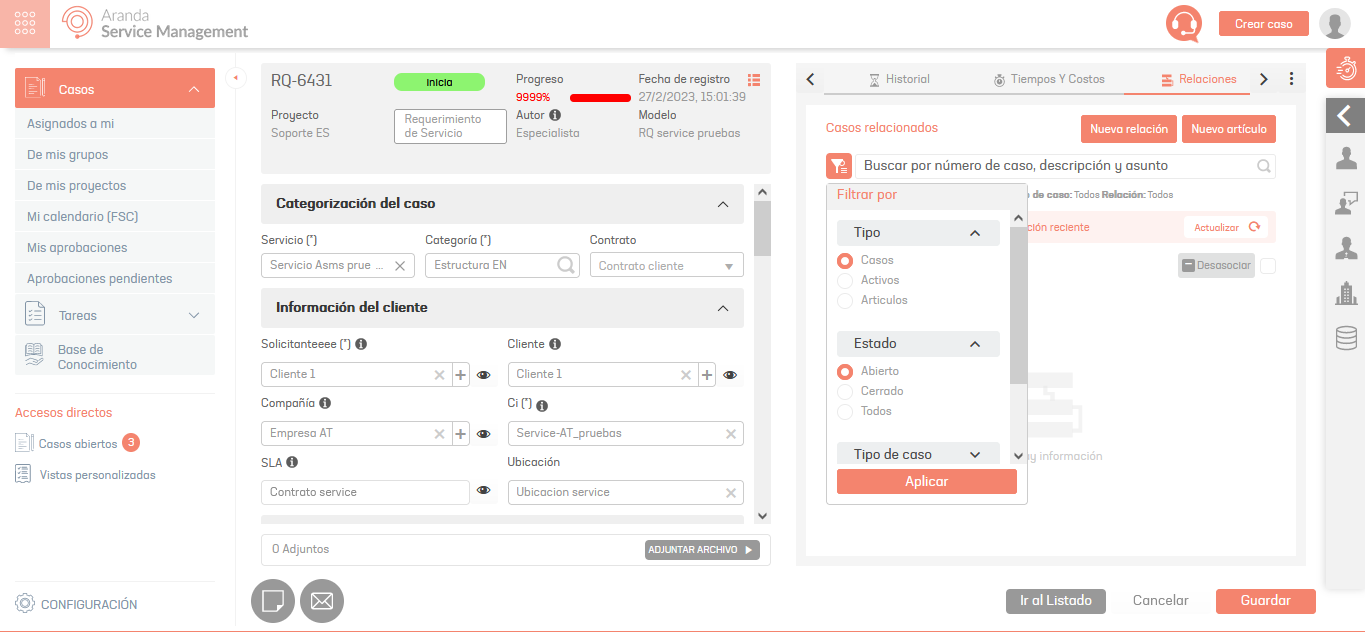Viewport: 1365px width, 632px height.
Task: Collapse the Categorización del caso section
Action: pyautogui.click(x=723, y=204)
